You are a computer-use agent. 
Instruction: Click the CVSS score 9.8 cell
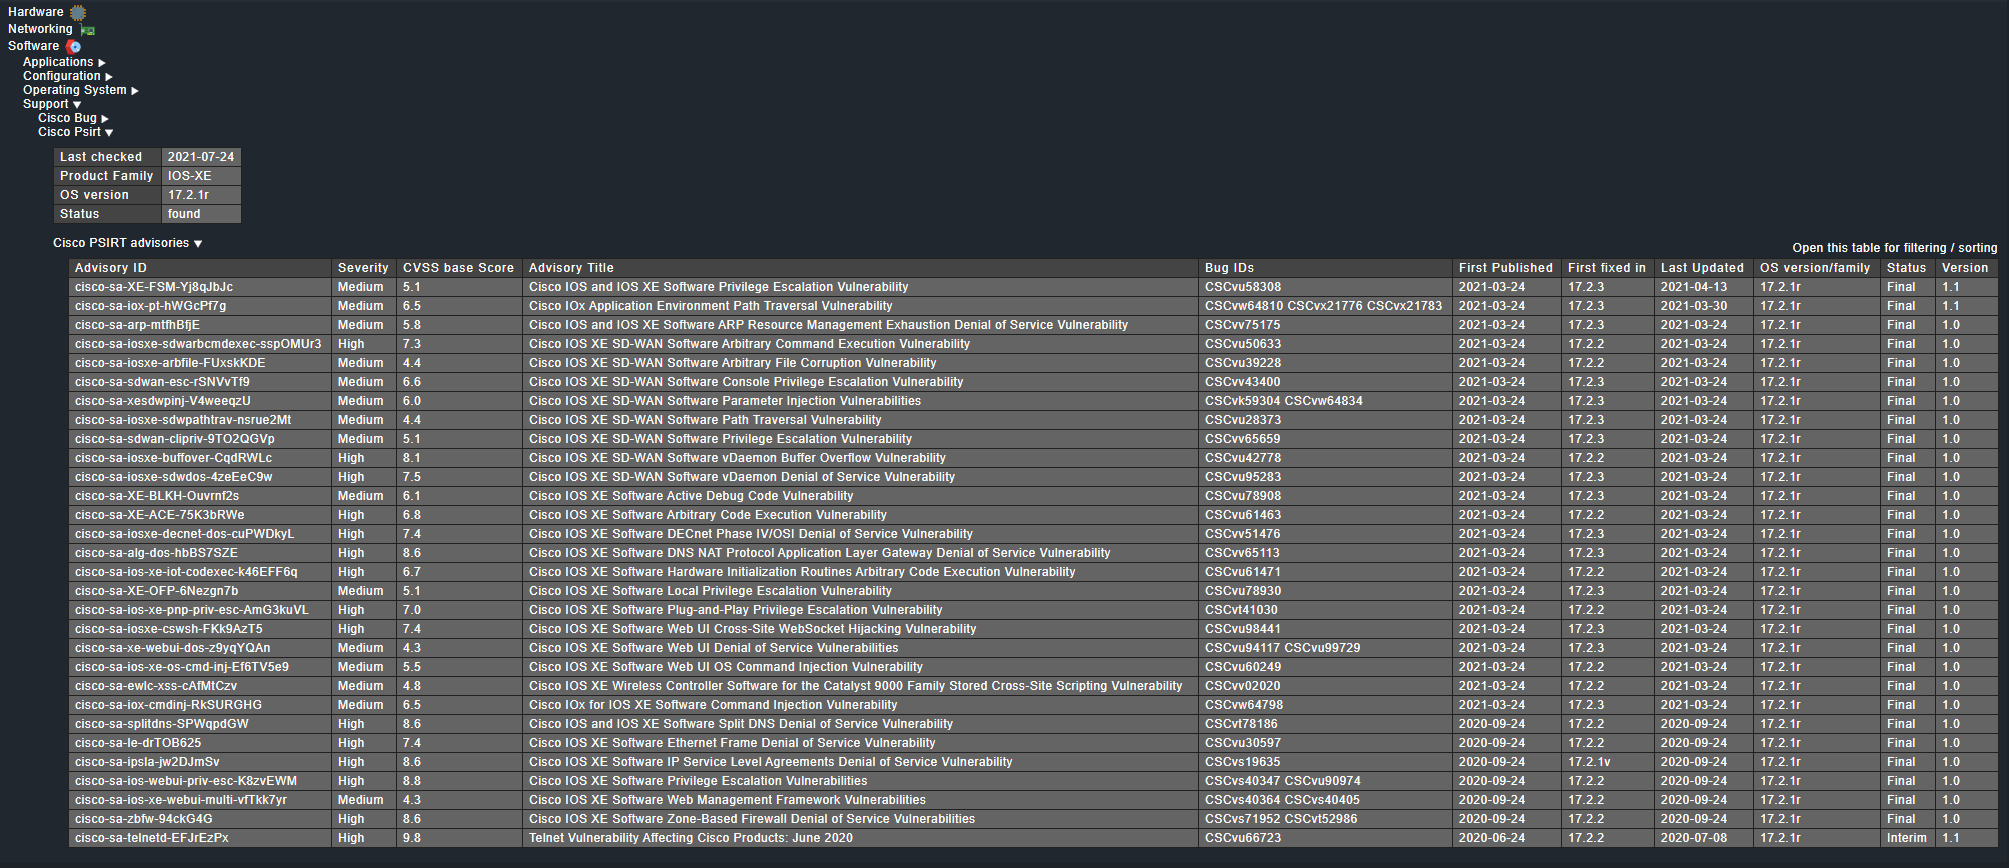(460, 838)
